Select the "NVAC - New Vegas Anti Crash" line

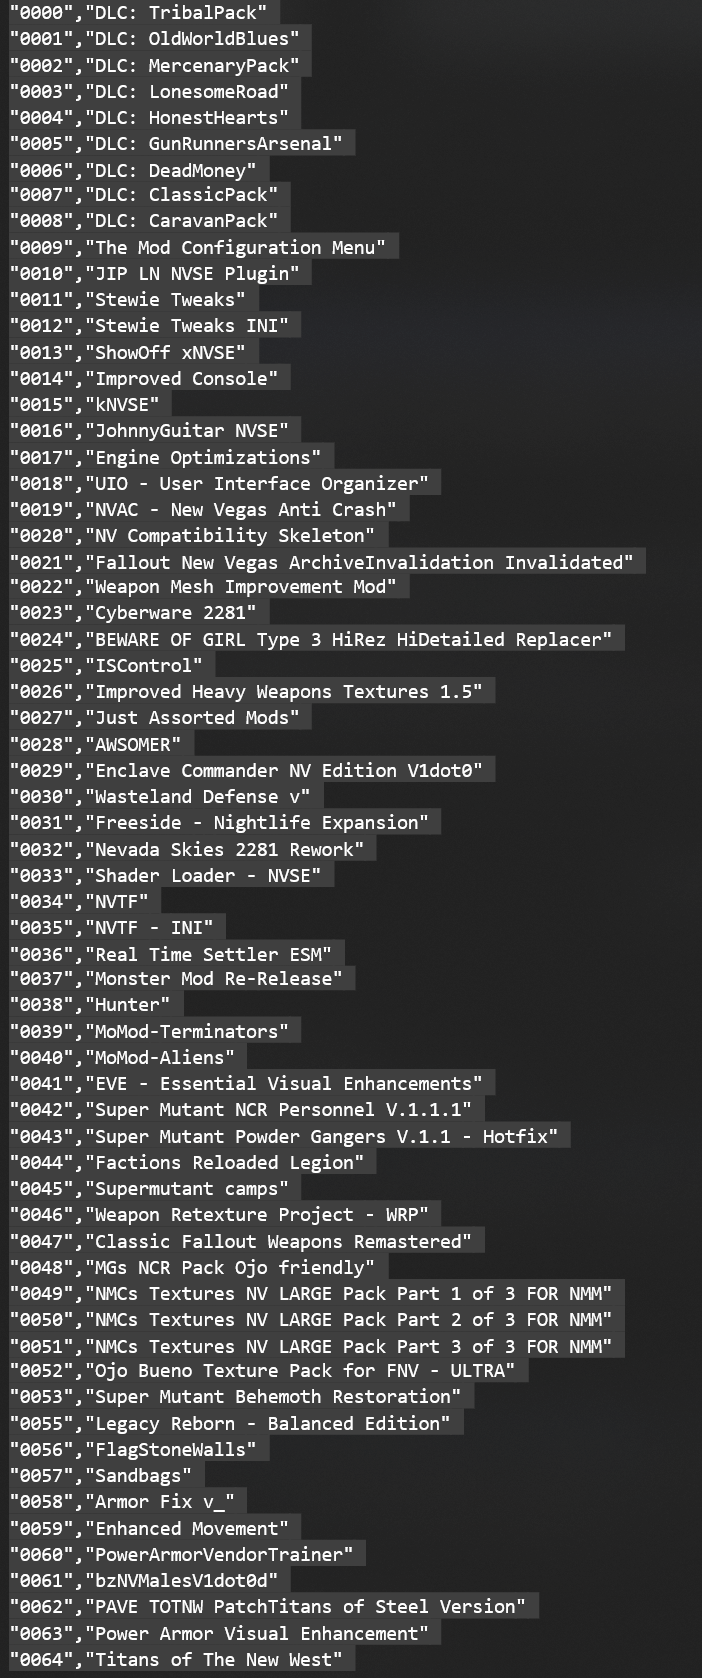[x=203, y=510]
